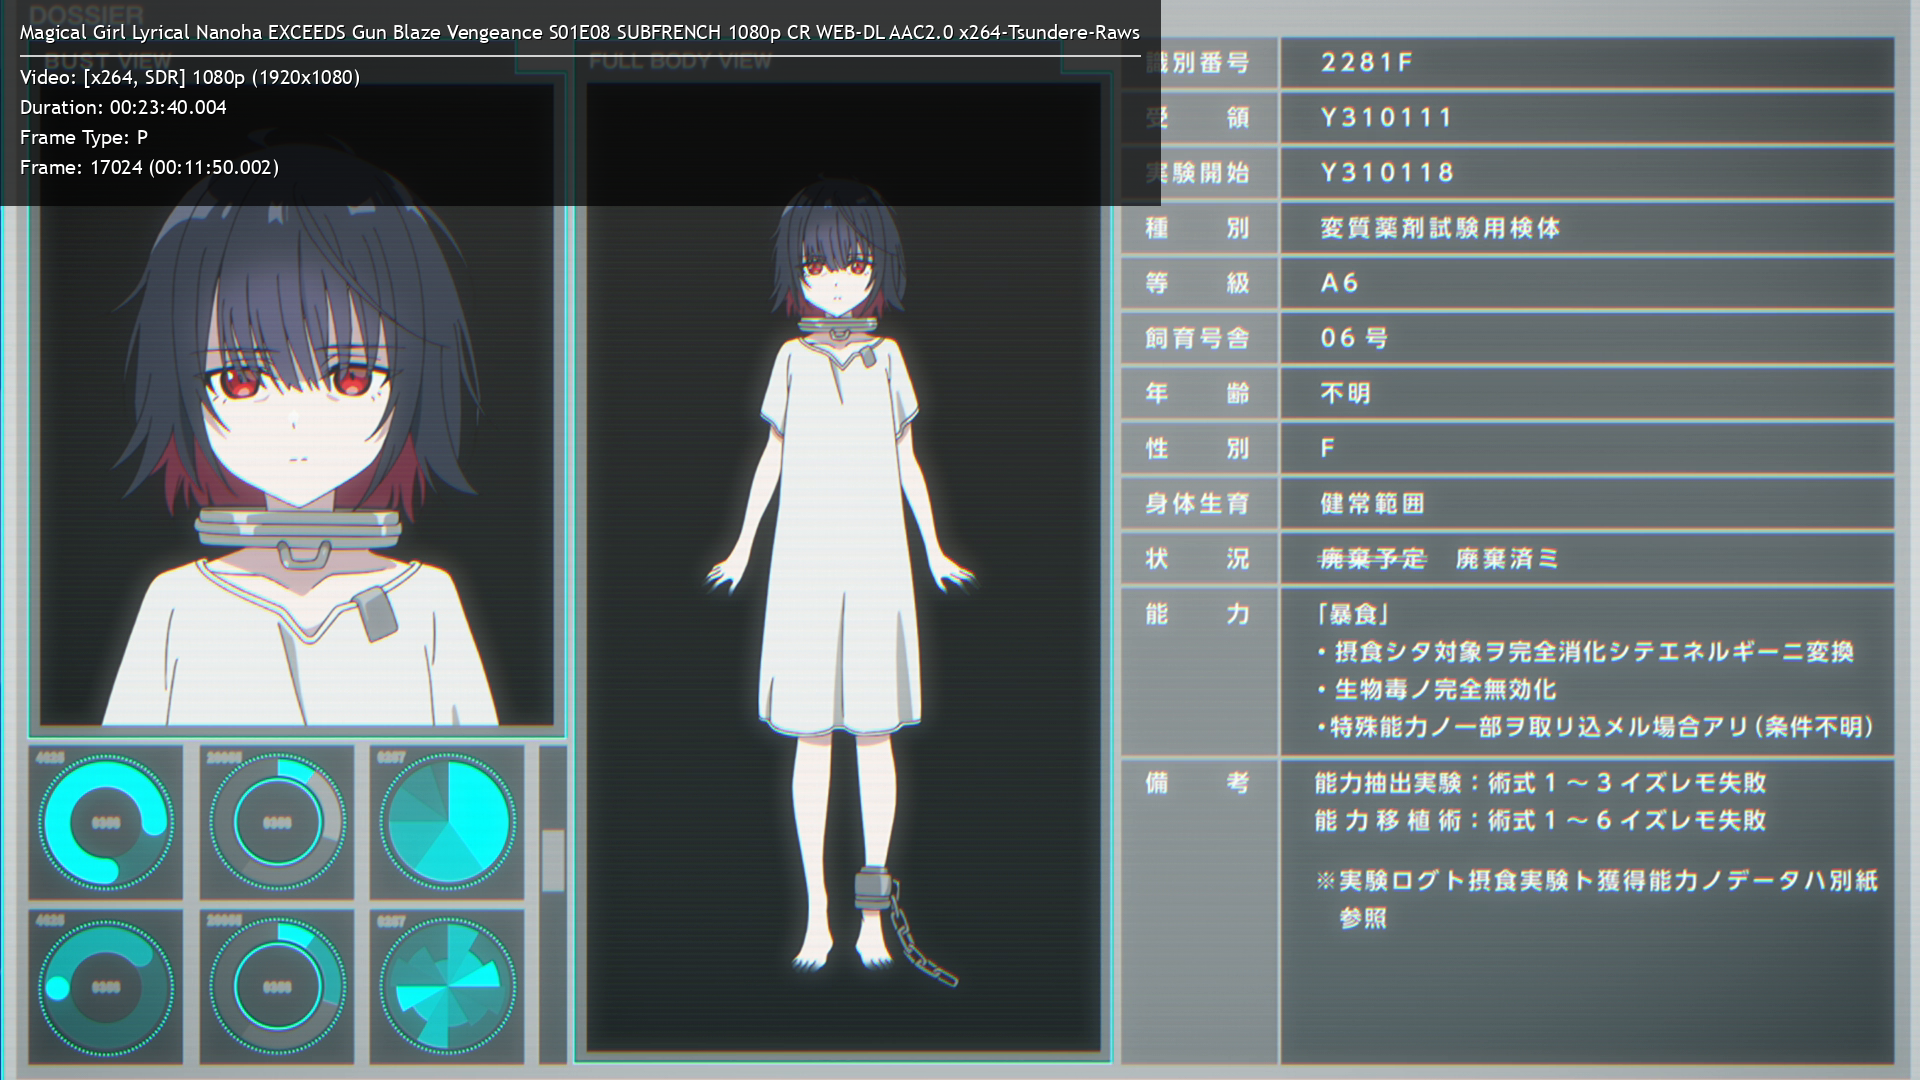Click the value "Y310118"
Screen dimensions: 1920x1080
pyautogui.click(x=1387, y=173)
